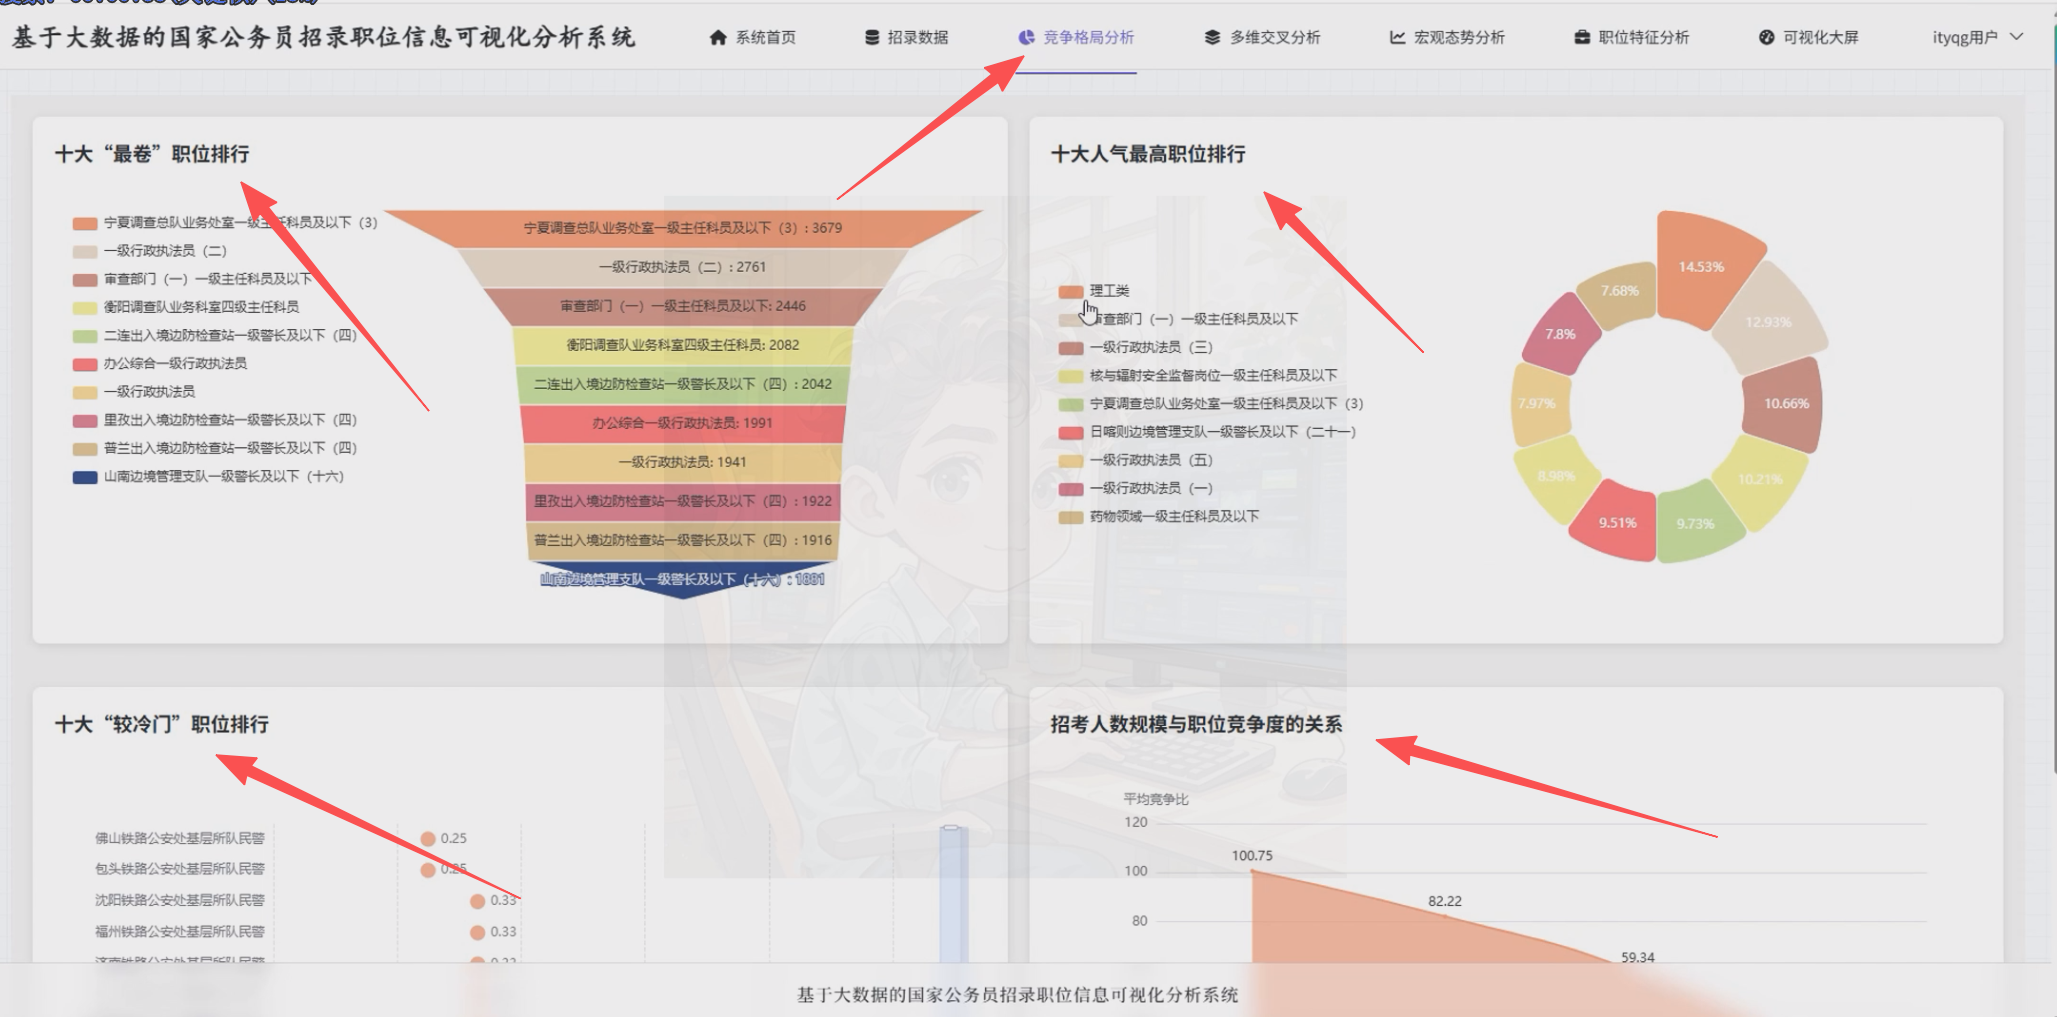Toggle funnel legend entry 一级行政执法员 (二)

pos(150,251)
